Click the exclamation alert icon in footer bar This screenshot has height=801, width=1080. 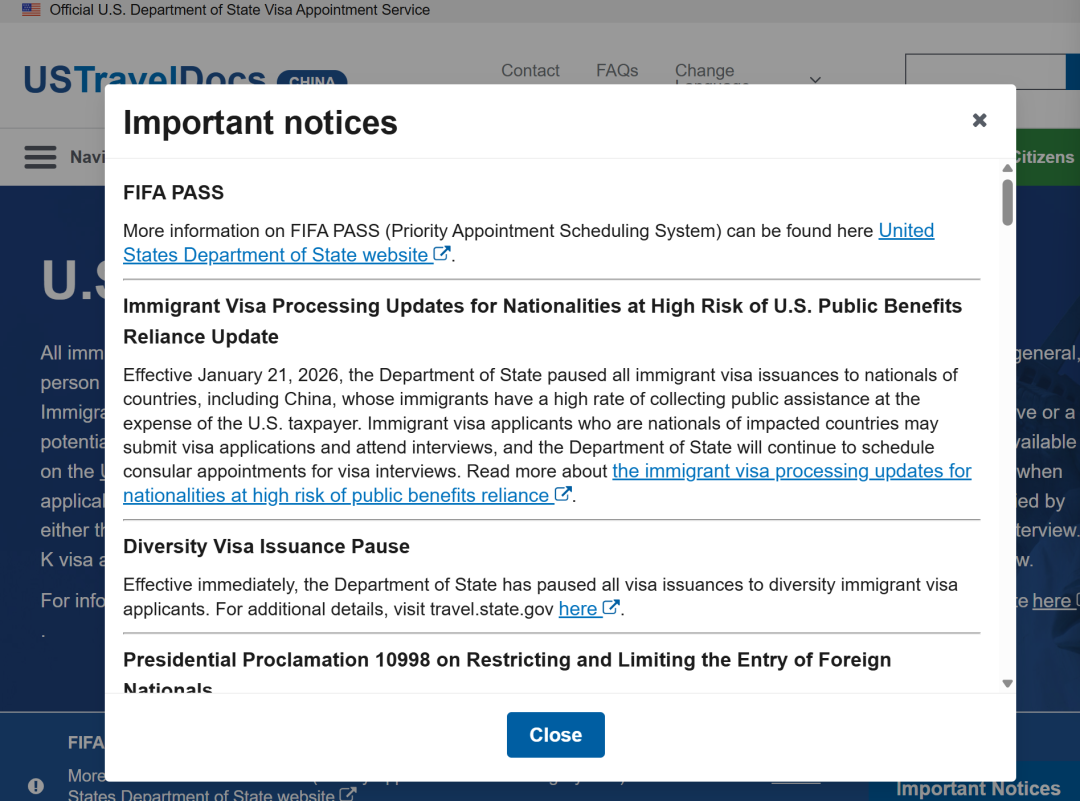tap(36, 786)
